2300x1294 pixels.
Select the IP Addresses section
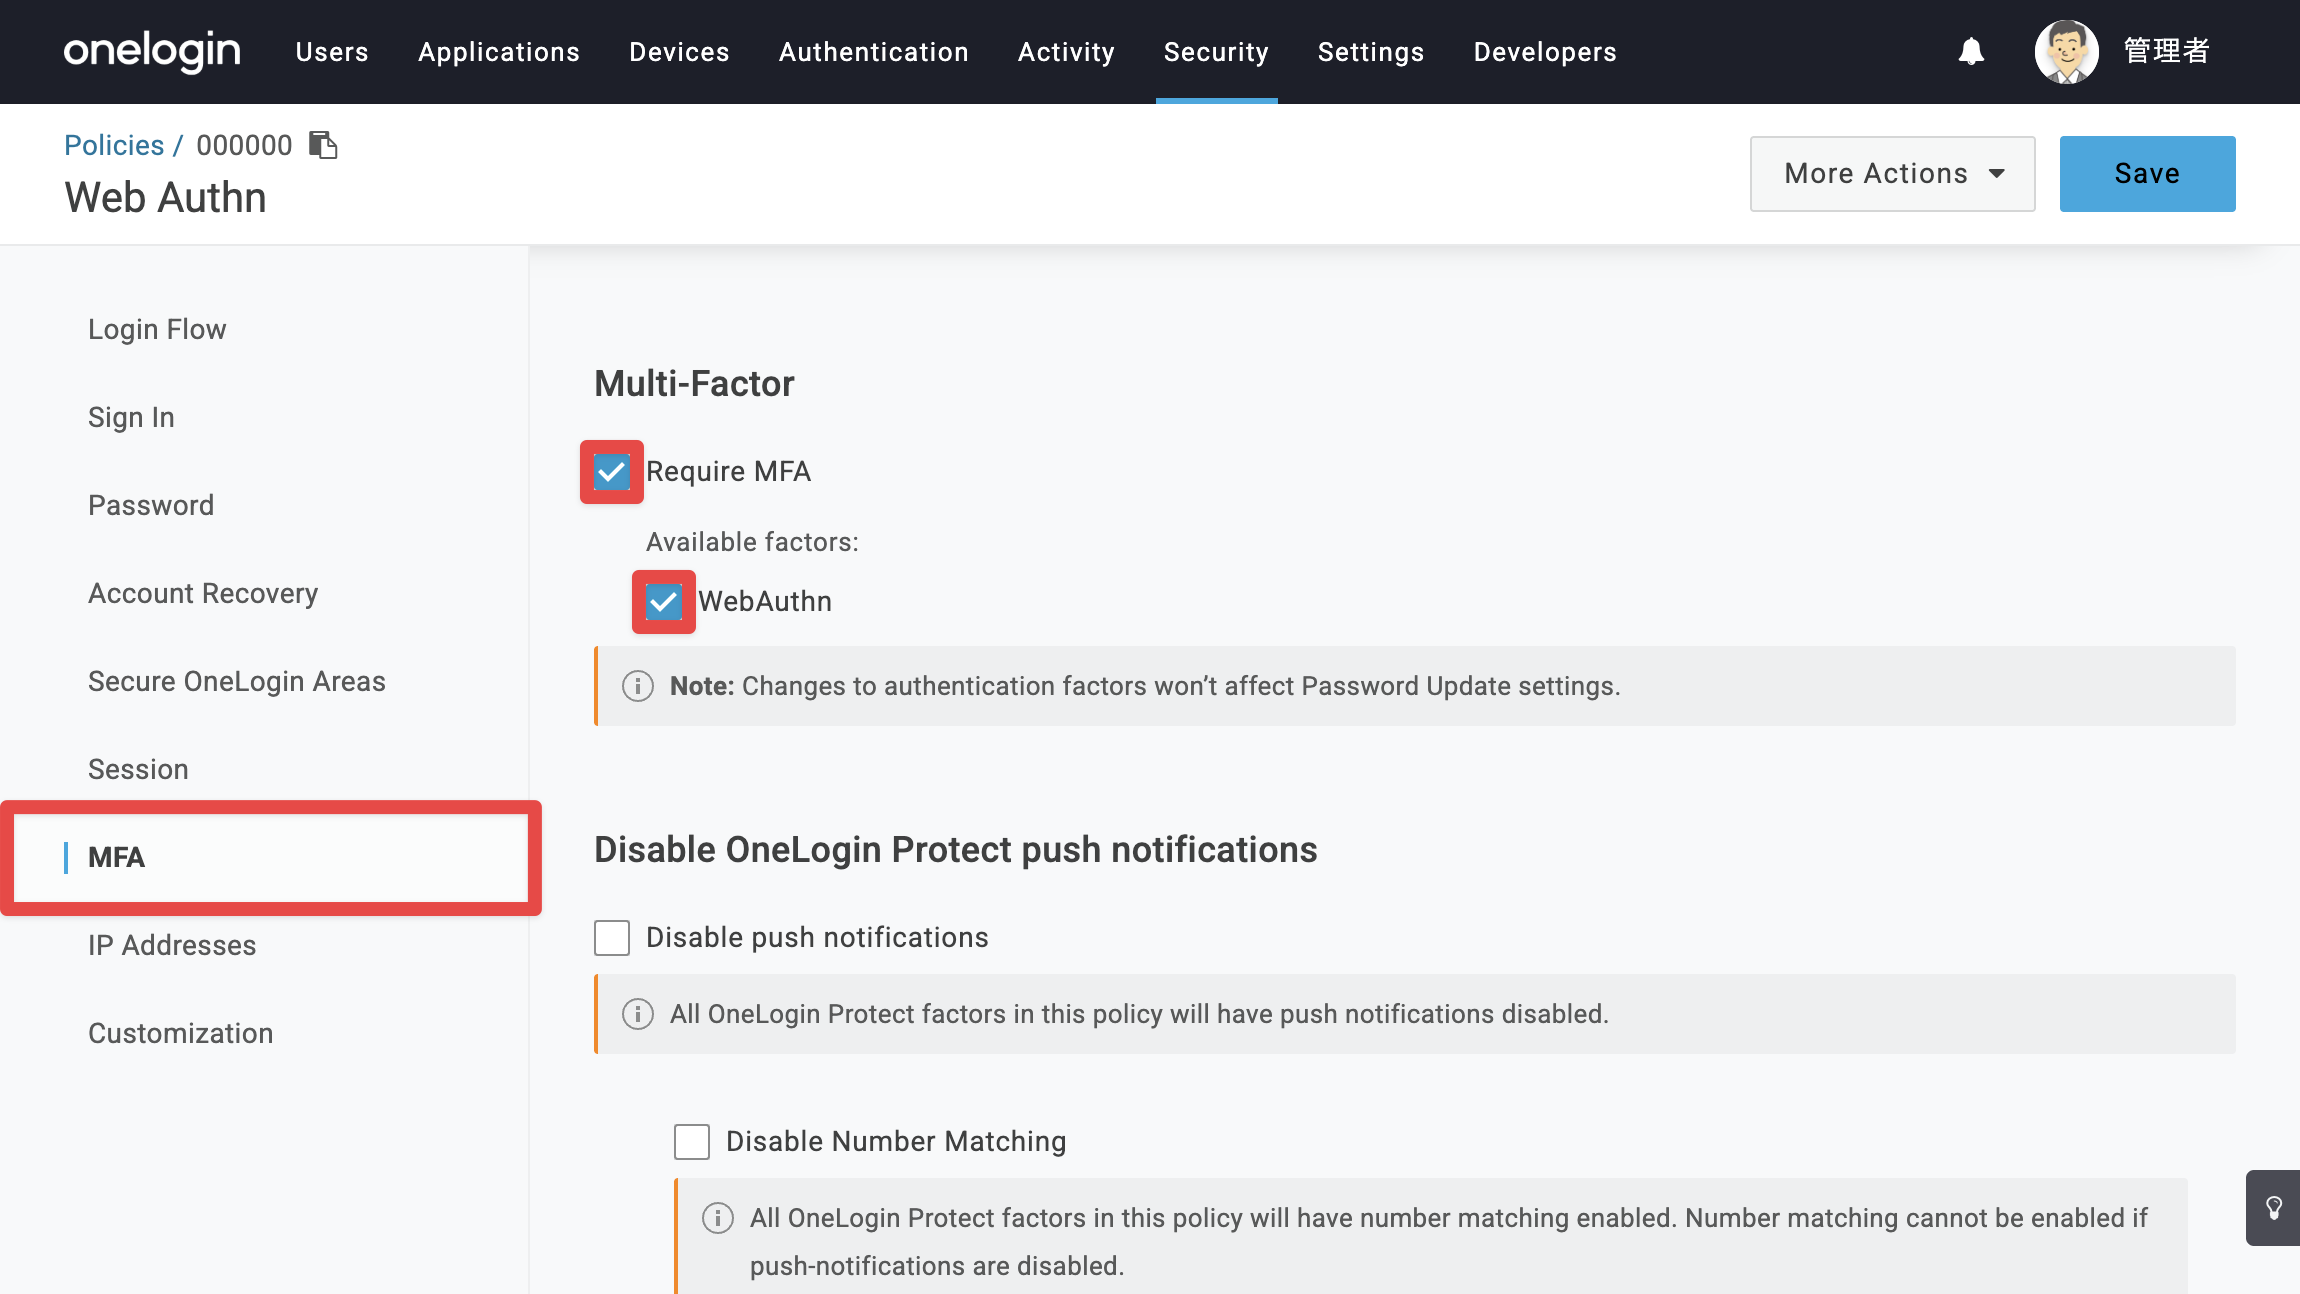pos(172,945)
